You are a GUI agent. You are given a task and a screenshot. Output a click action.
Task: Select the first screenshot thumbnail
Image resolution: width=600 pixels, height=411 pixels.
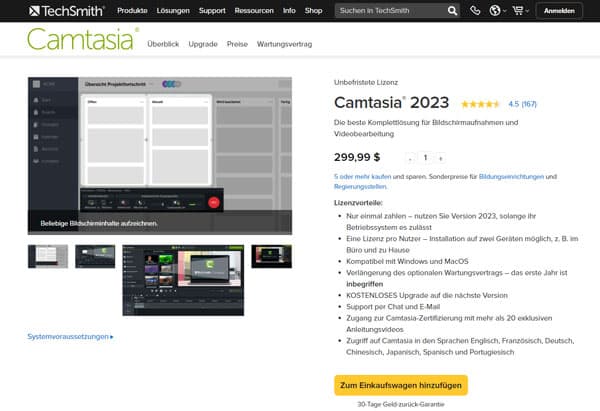point(48,256)
